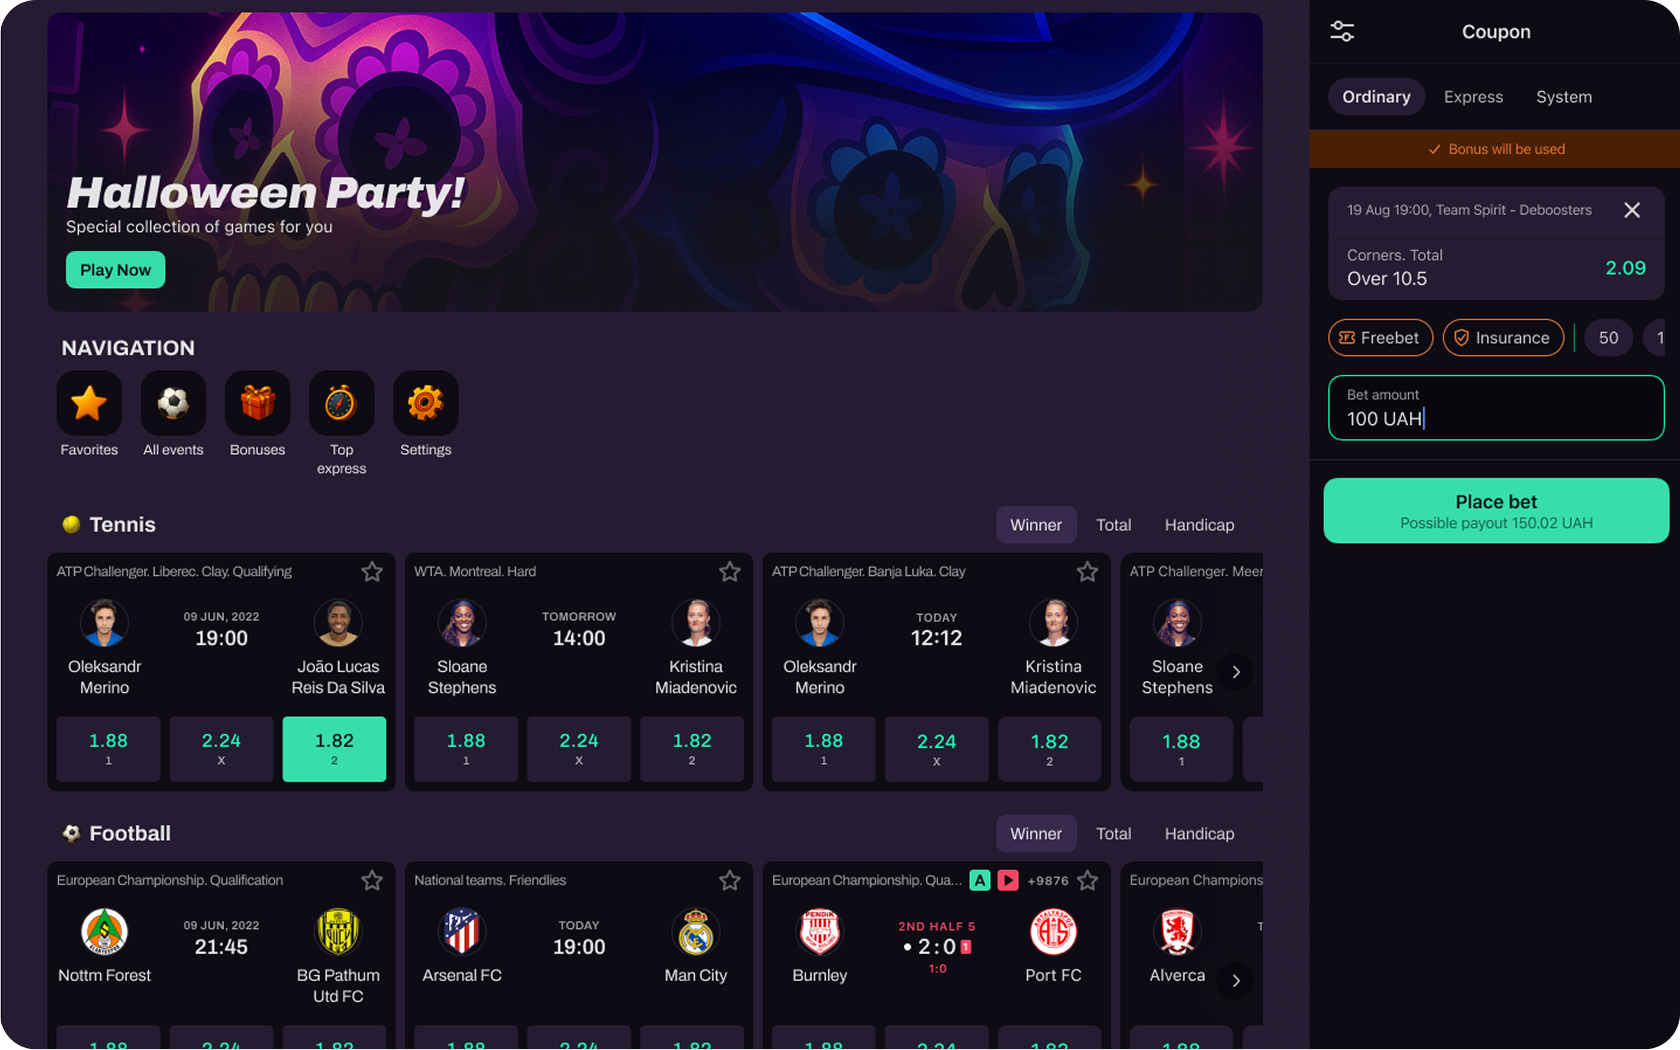Switch coupon to Express tab
Image resolution: width=1680 pixels, height=1050 pixels.
(x=1473, y=97)
